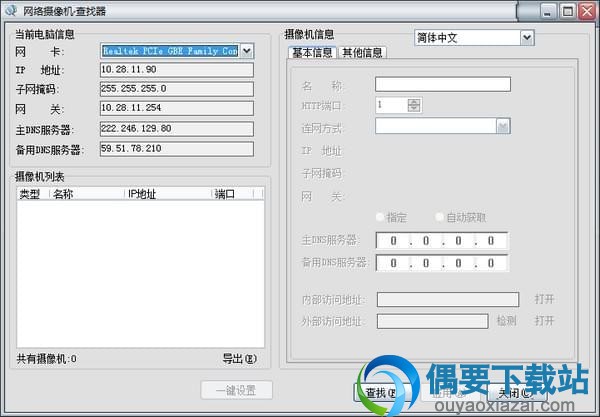Click the IP地址 column header
600x417 pixels.
coord(168,194)
